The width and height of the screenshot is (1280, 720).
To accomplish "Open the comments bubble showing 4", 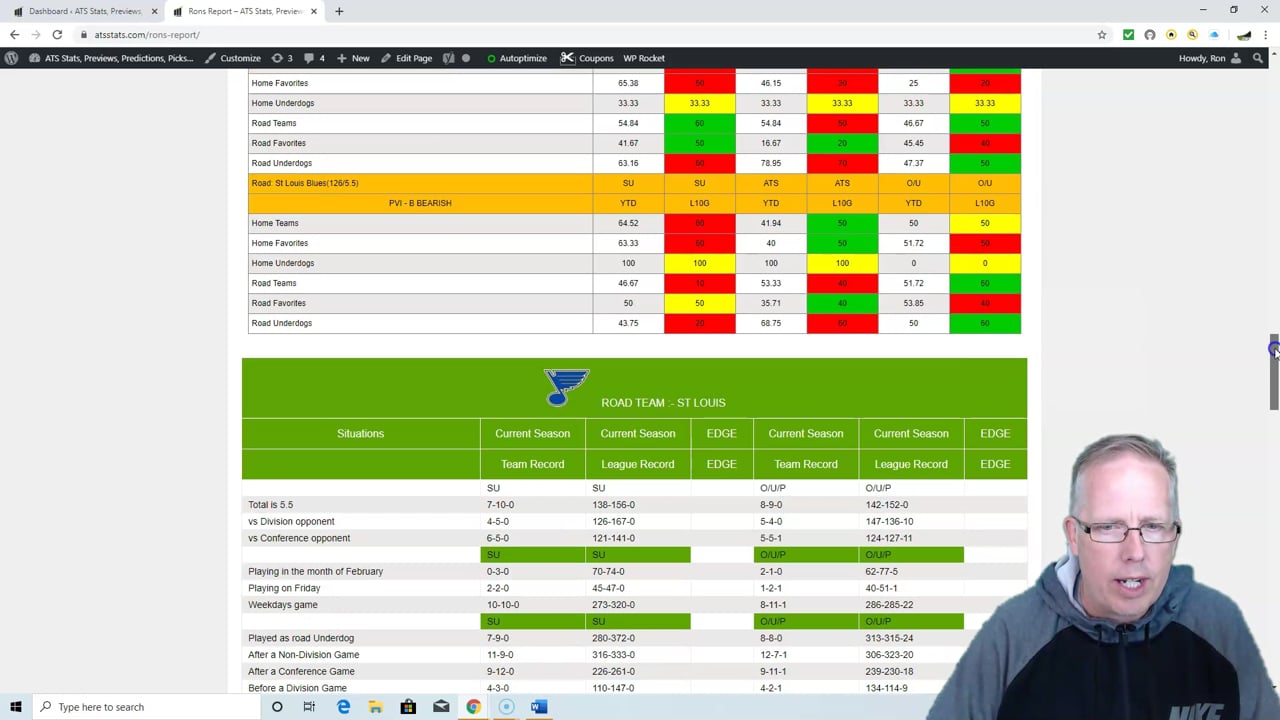I will pos(314,58).
